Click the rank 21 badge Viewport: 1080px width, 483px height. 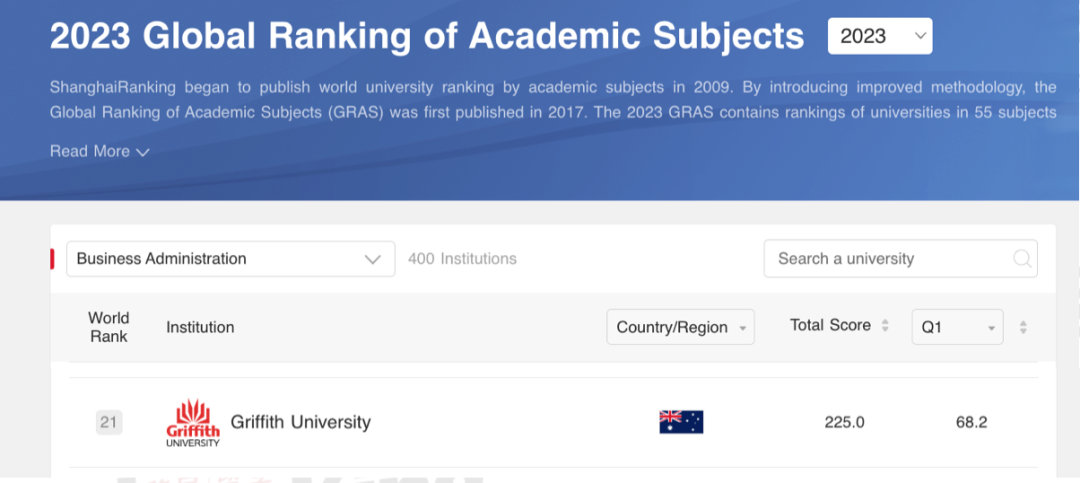[x=109, y=422]
